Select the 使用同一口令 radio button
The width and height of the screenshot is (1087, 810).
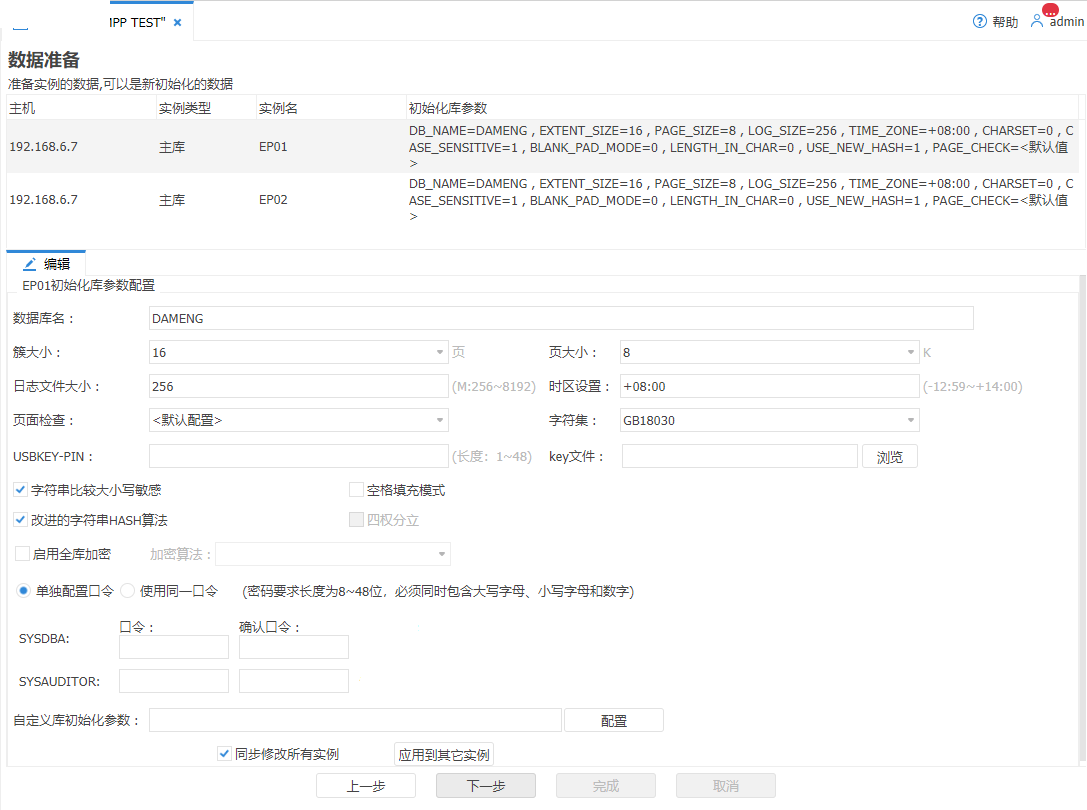127,591
